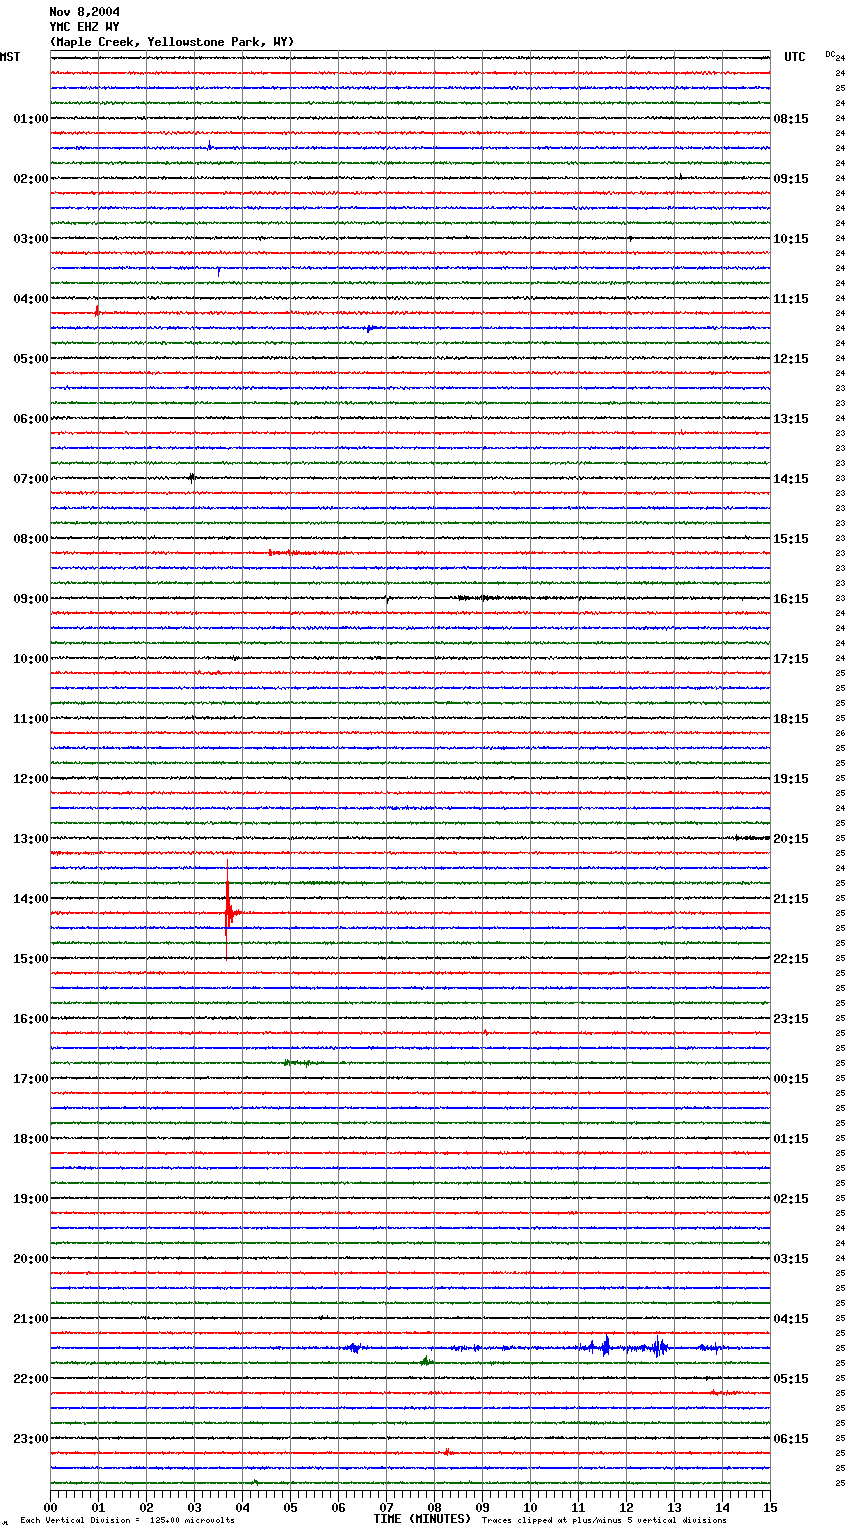
Task: Click the "12:15" UTC time label
Action: tap(791, 359)
